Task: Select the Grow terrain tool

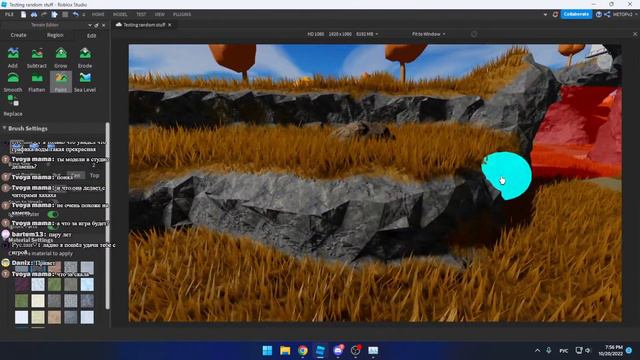Action: click(x=61, y=58)
